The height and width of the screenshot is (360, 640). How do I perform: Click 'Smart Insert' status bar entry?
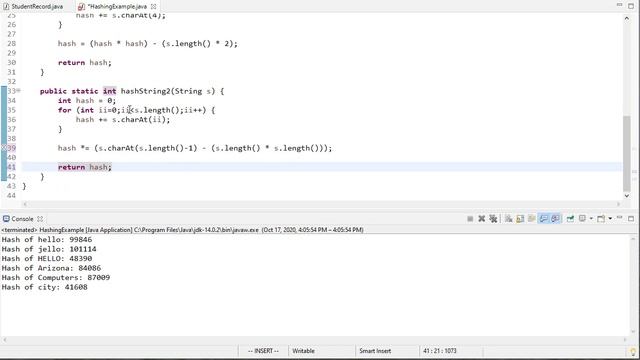[x=375, y=351]
